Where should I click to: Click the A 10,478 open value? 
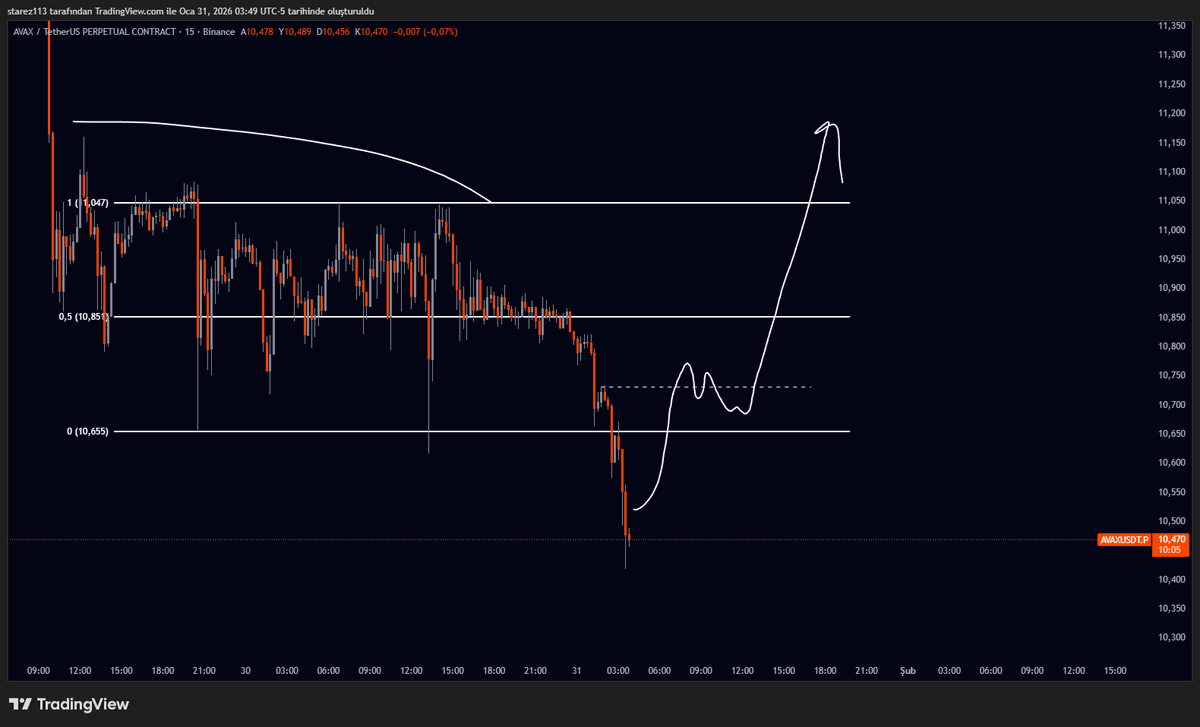click(x=258, y=31)
